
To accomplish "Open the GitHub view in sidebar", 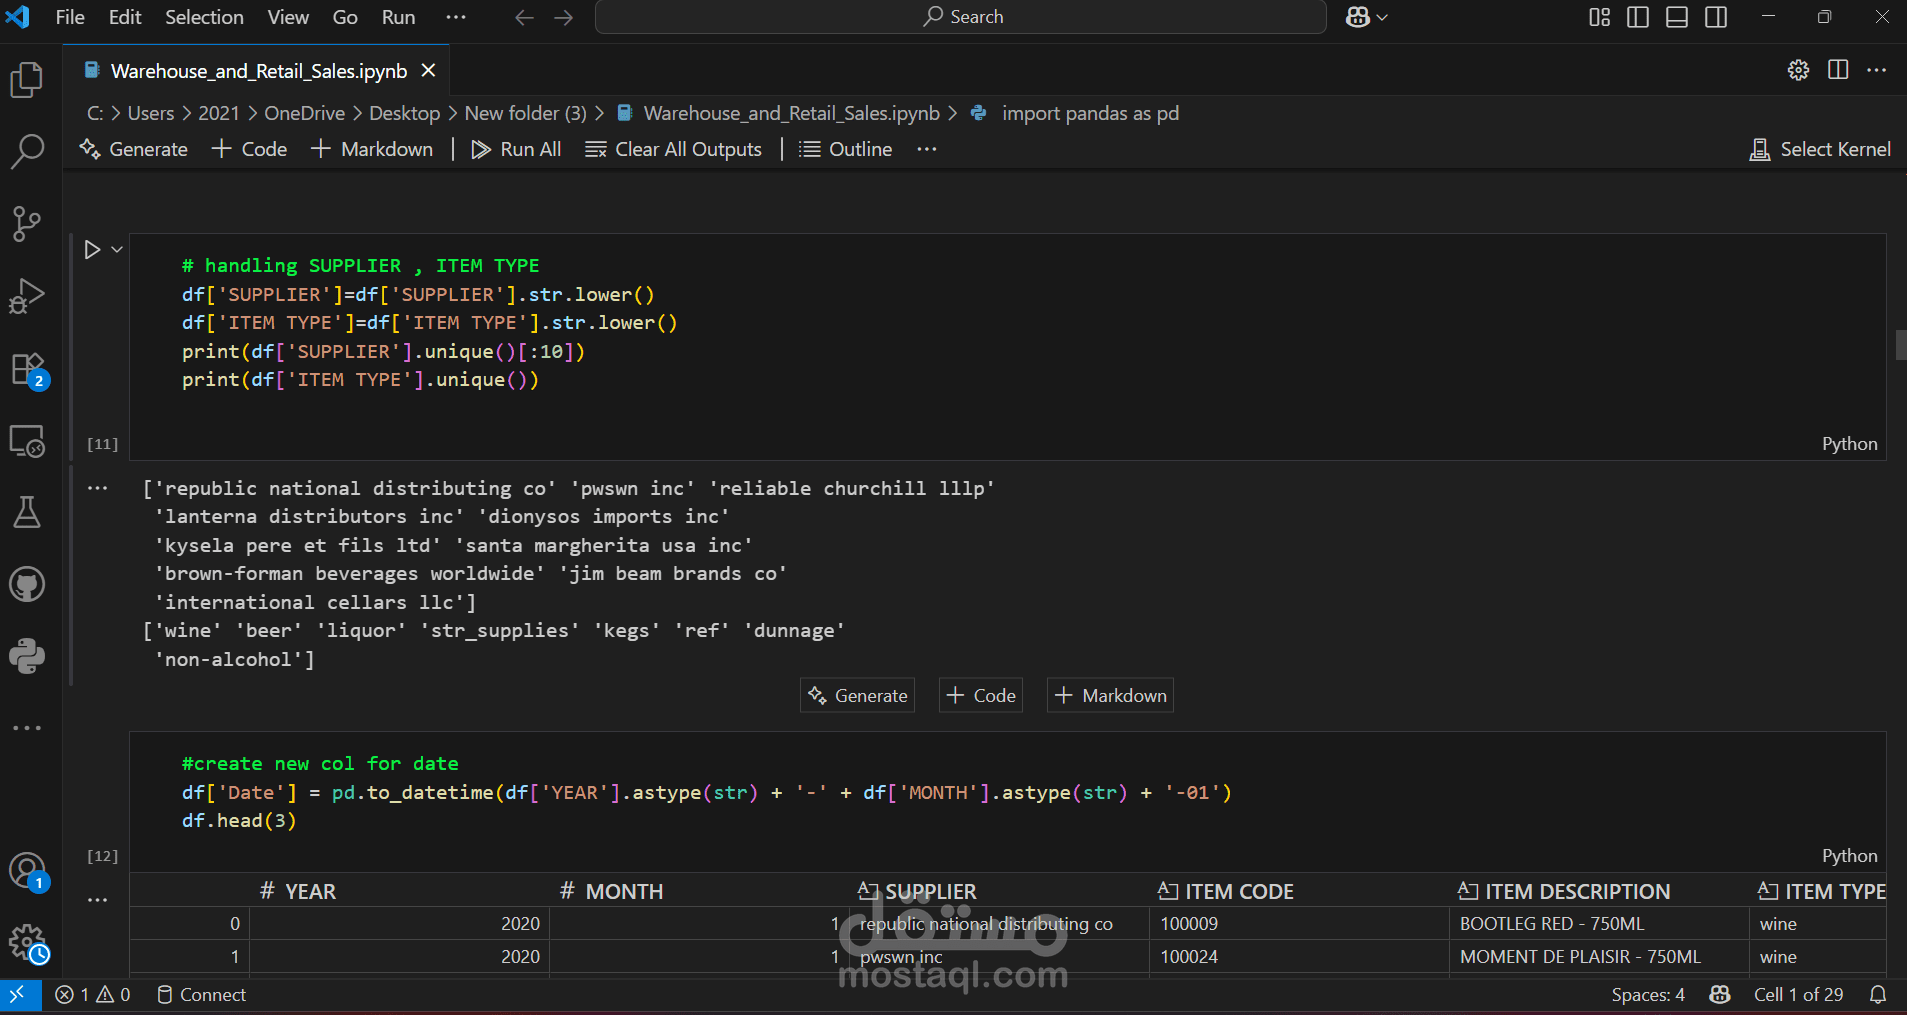I will pyautogui.click(x=27, y=584).
